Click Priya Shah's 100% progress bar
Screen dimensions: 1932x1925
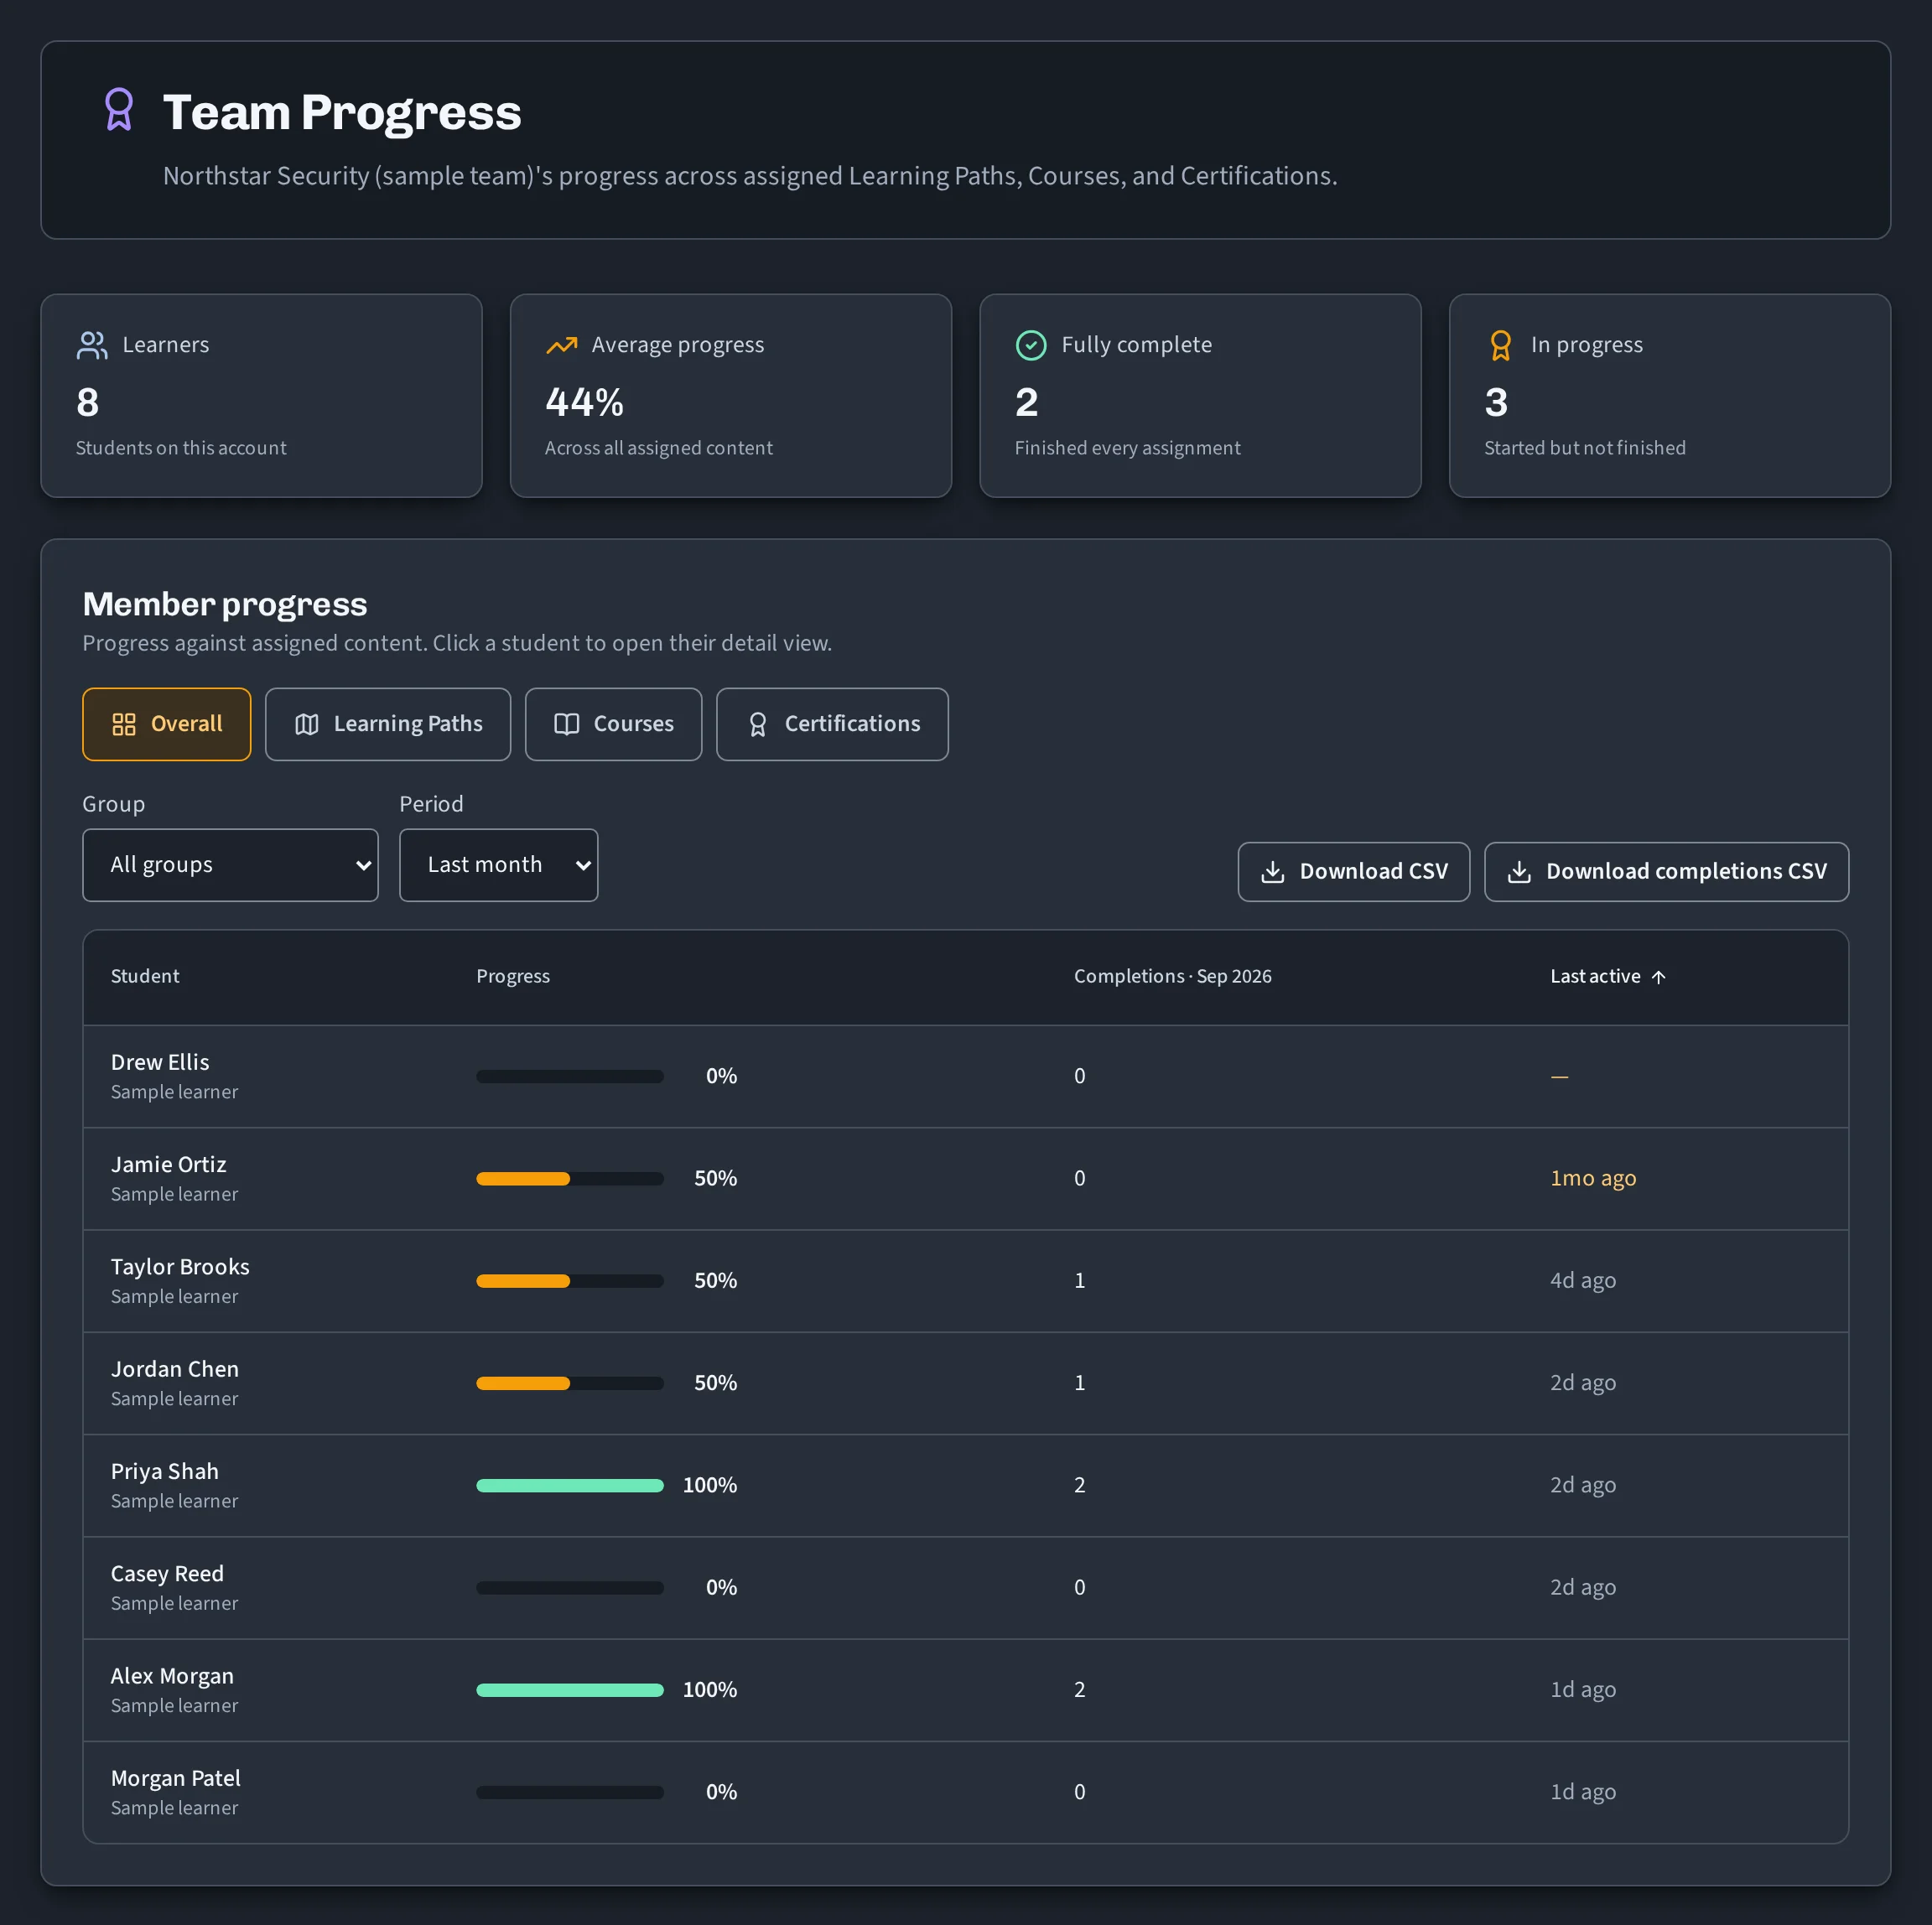[x=570, y=1485]
